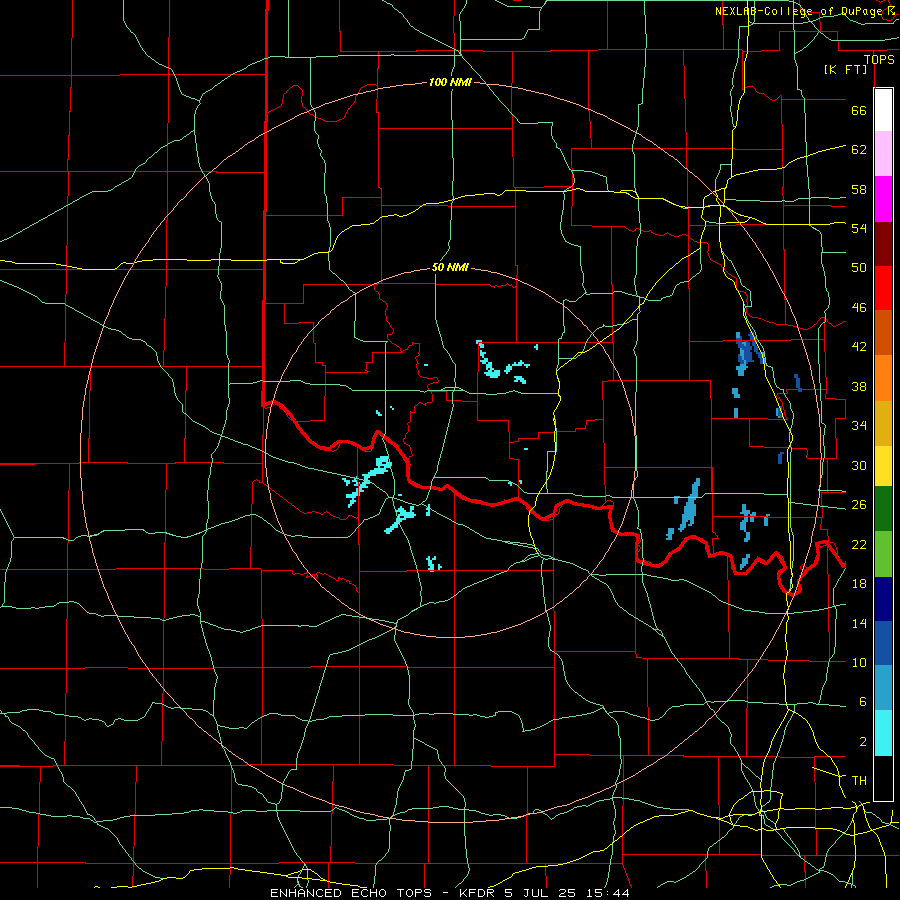
Task: Click the dark green 26-30 kft swatch
Action: tap(883, 509)
